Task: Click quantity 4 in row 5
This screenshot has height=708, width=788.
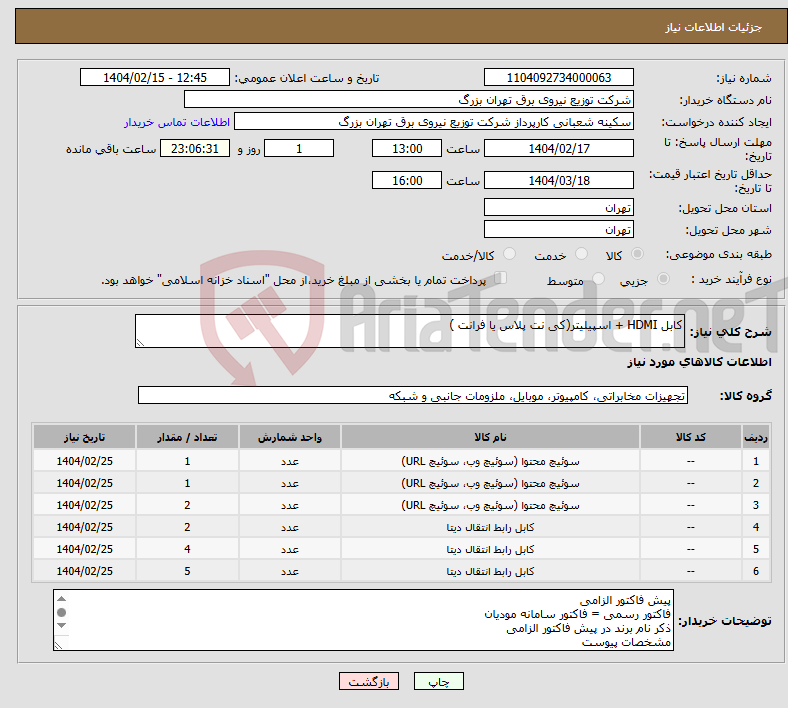Action: tap(187, 549)
